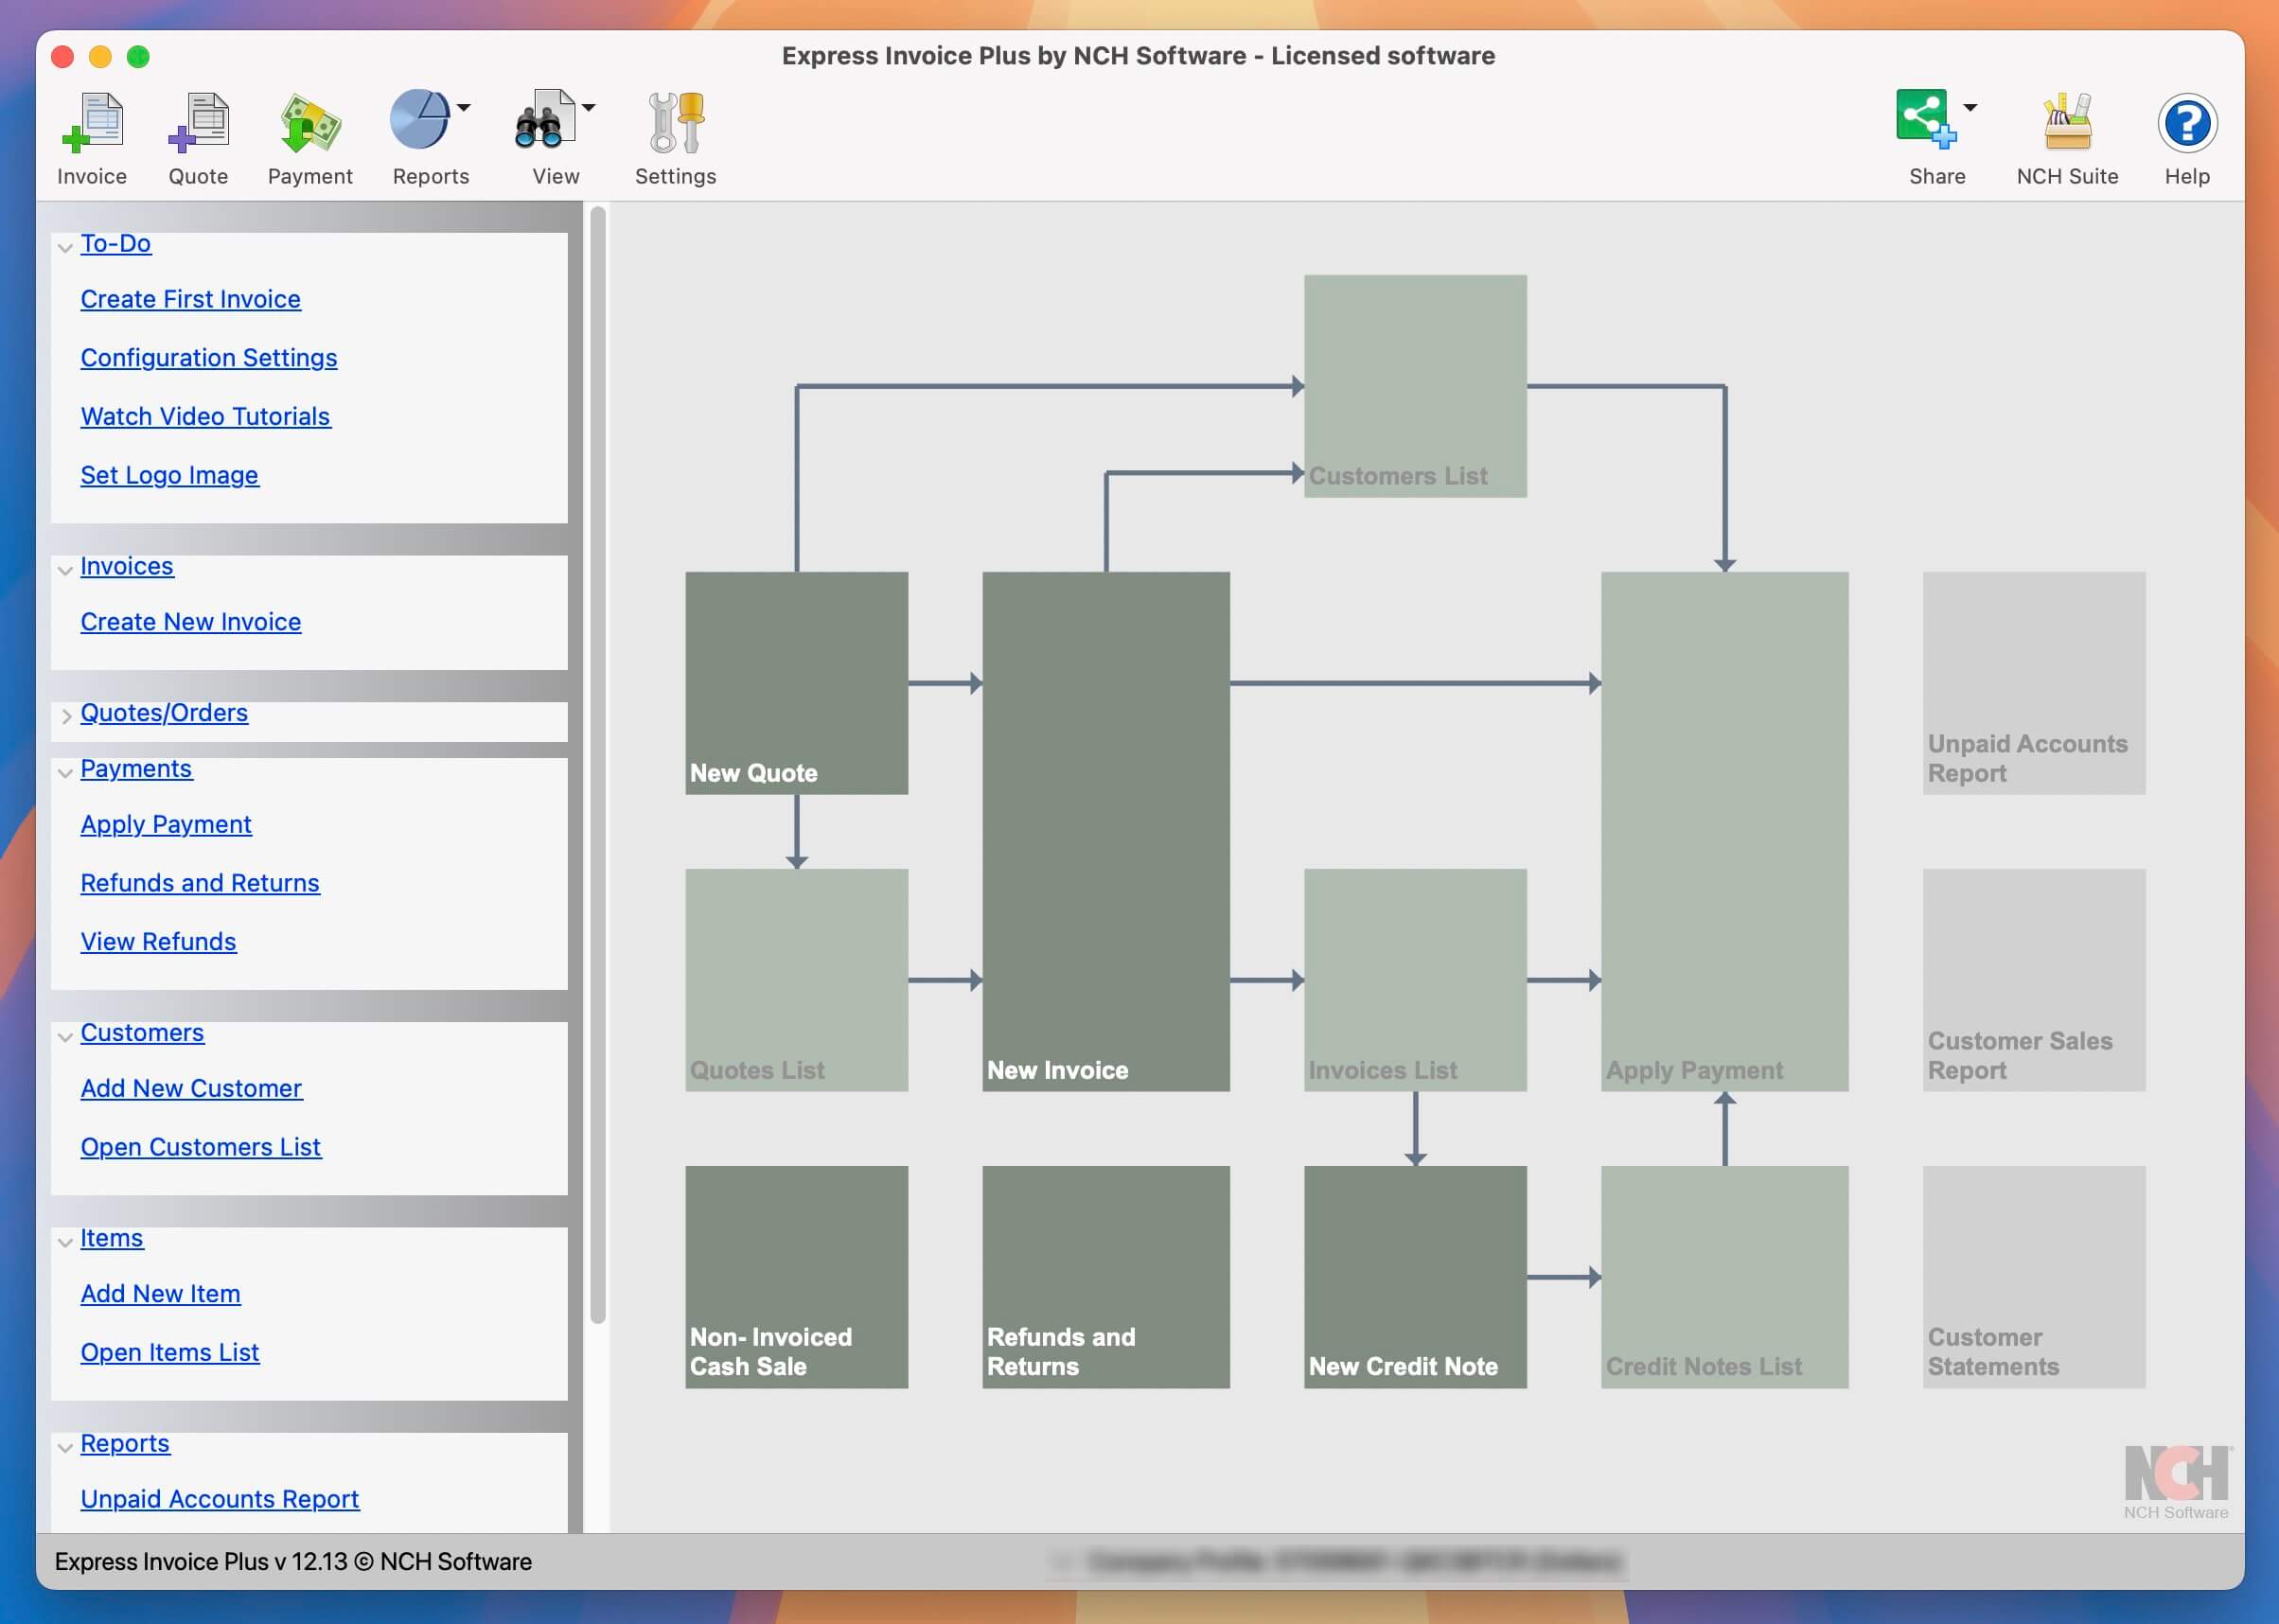Image resolution: width=2279 pixels, height=1624 pixels.
Task: Click the Reports pie chart icon
Action: [420, 120]
